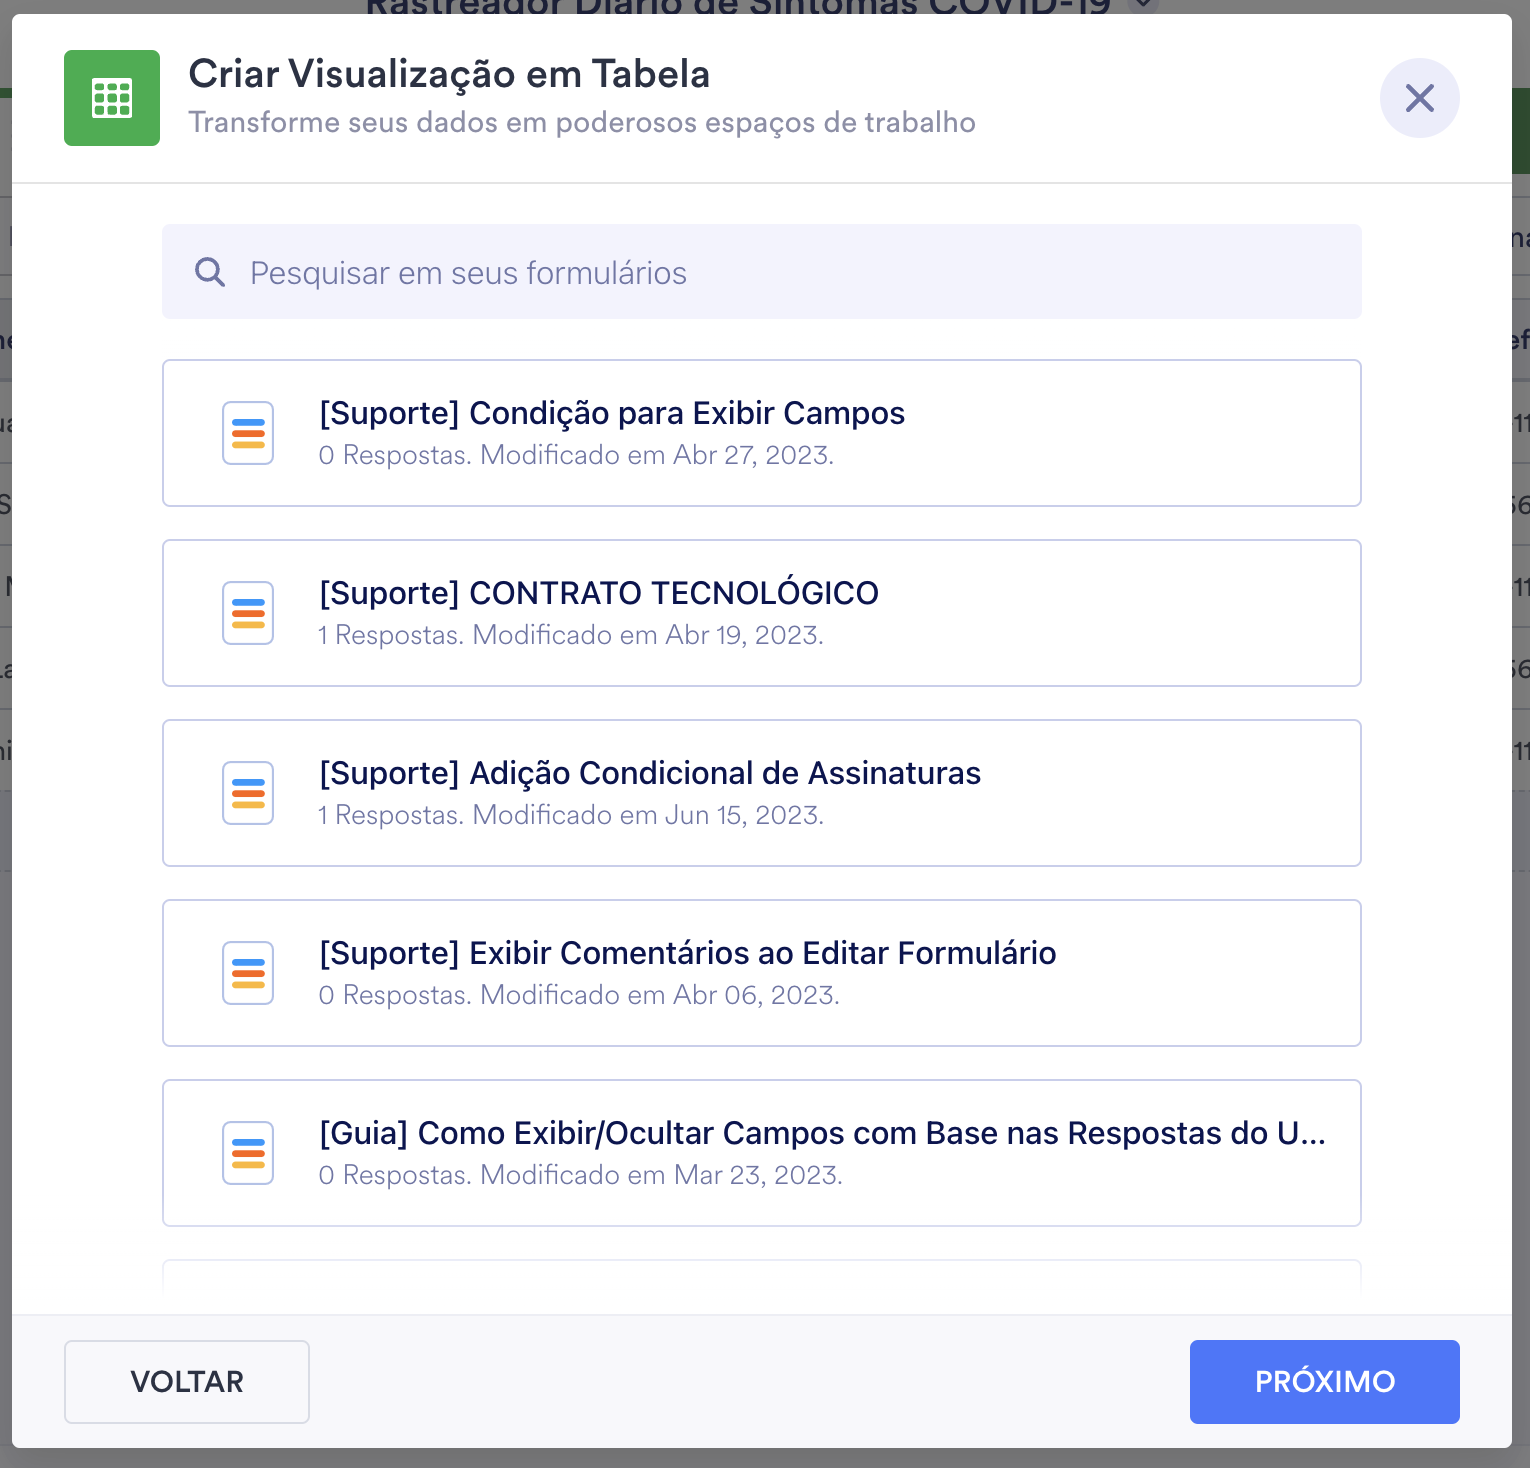The height and width of the screenshot is (1468, 1530).
Task: Click the search magnifier icon
Action: pos(210,272)
